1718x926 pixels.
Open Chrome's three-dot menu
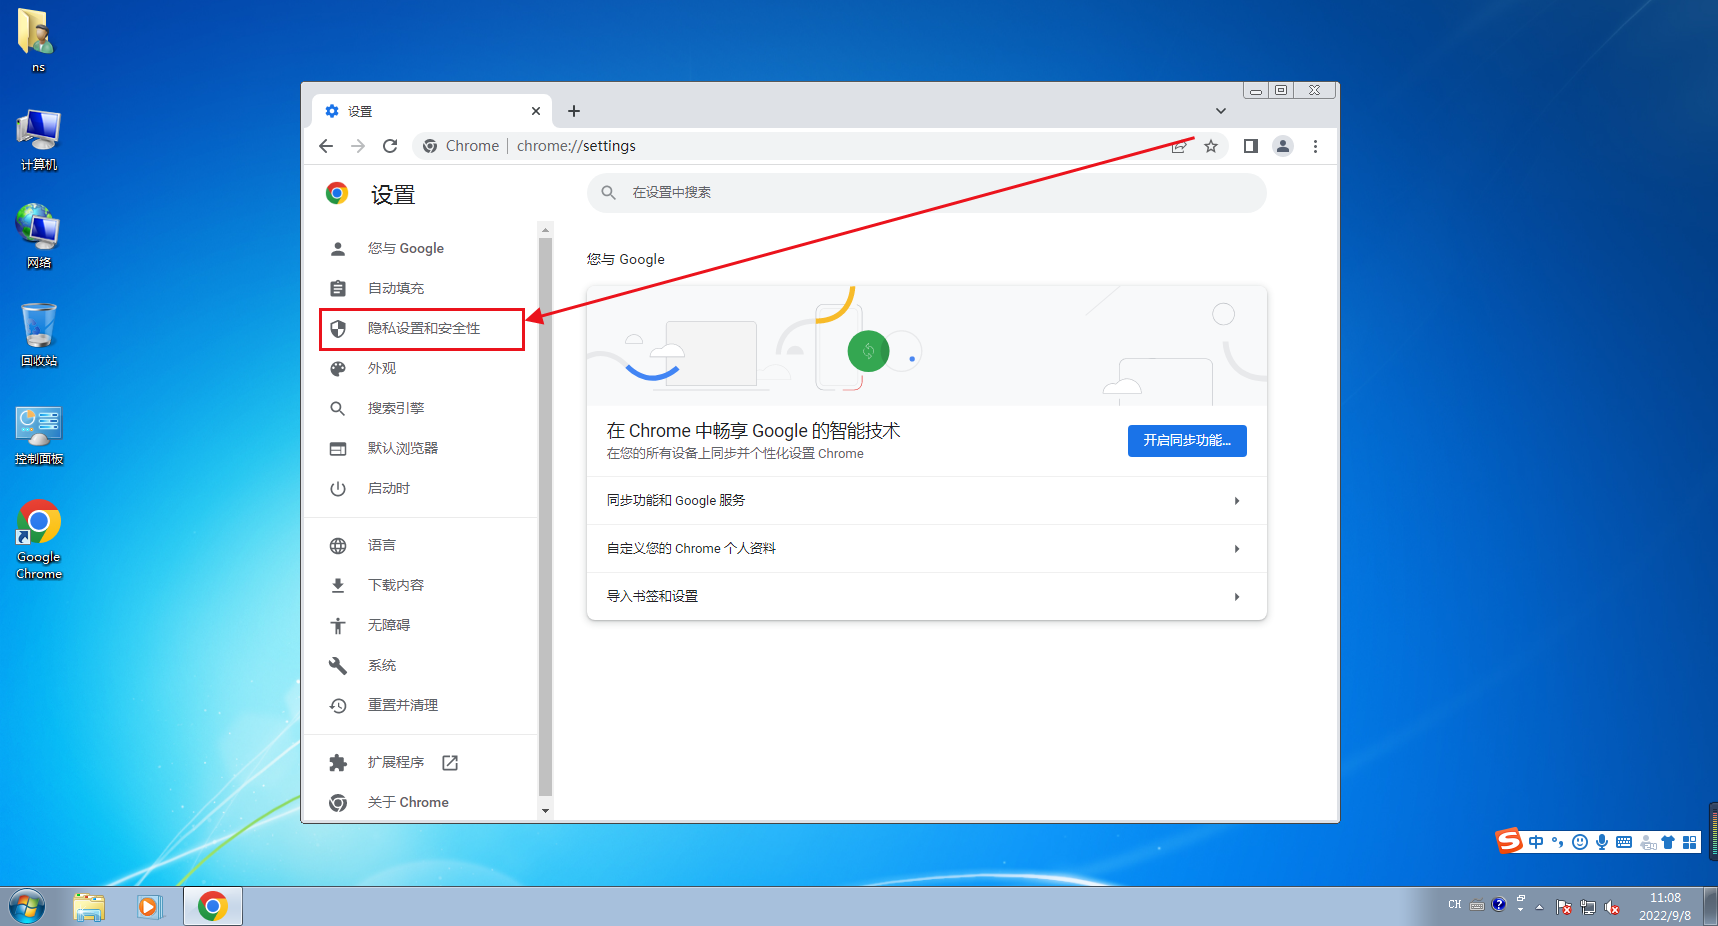point(1315,146)
